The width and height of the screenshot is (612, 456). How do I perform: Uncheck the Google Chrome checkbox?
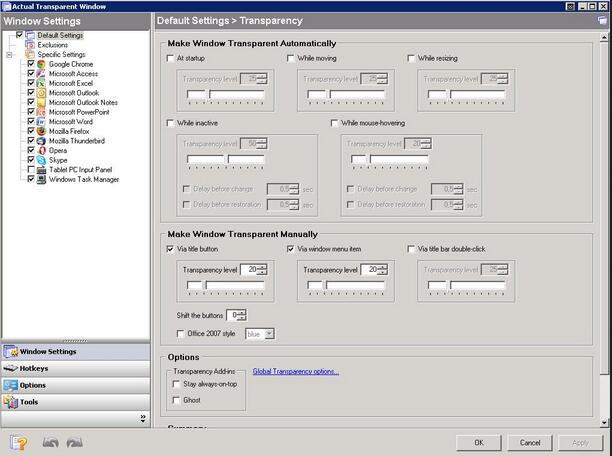(x=31, y=64)
